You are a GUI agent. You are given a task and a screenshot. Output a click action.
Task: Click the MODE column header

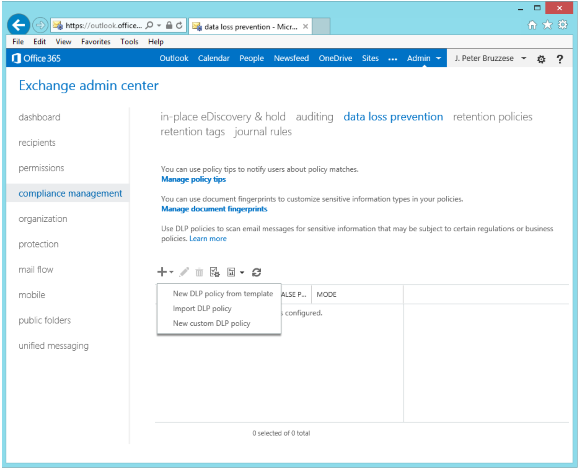[326, 294]
